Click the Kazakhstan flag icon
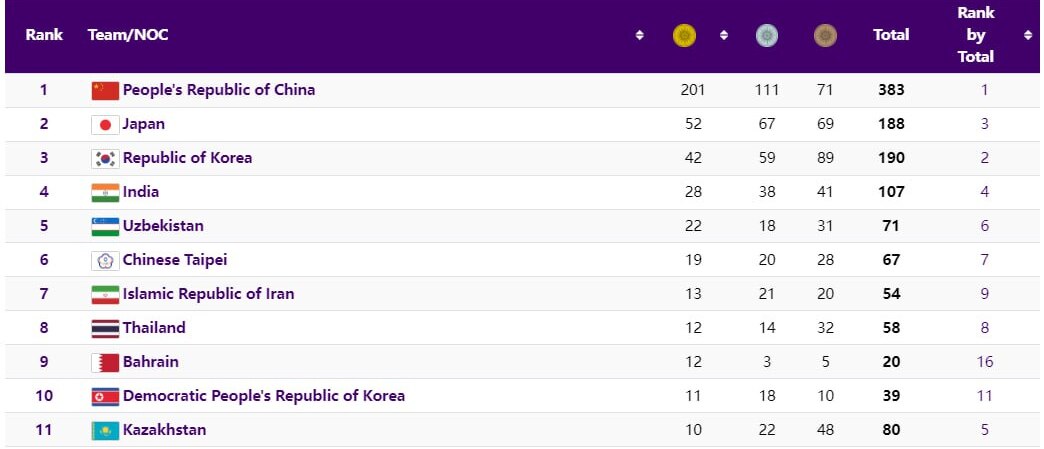 [x=105, y=430]
